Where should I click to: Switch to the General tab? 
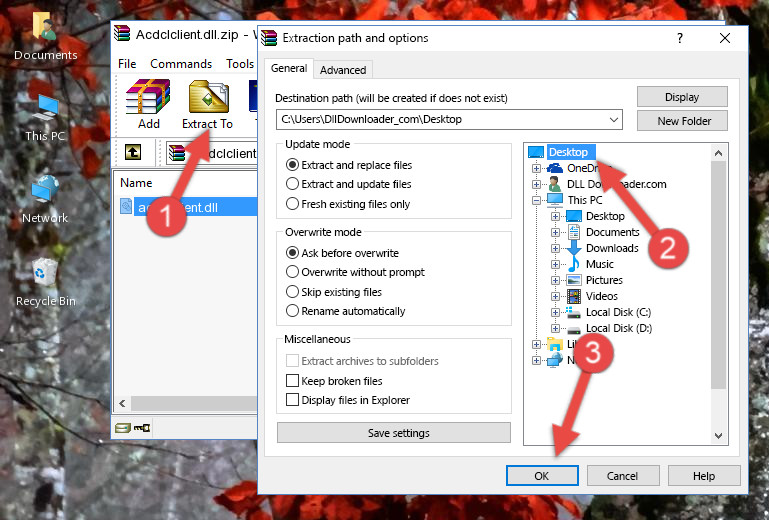tap(289, 68)
